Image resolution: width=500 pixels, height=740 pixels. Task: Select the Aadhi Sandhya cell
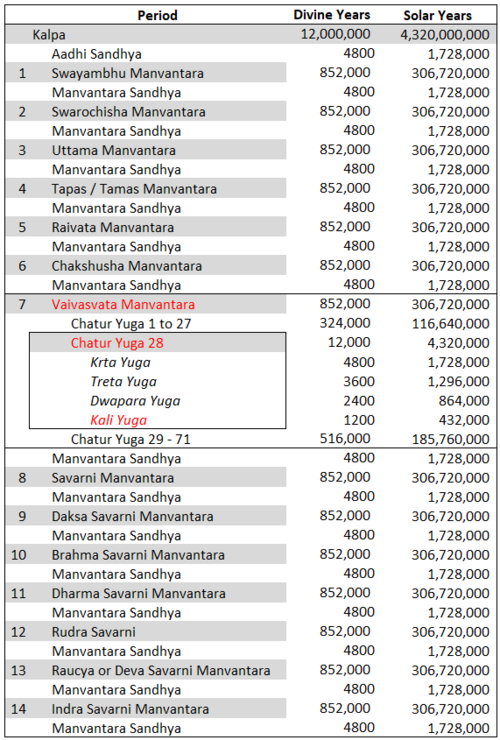(x=96, y=54)
